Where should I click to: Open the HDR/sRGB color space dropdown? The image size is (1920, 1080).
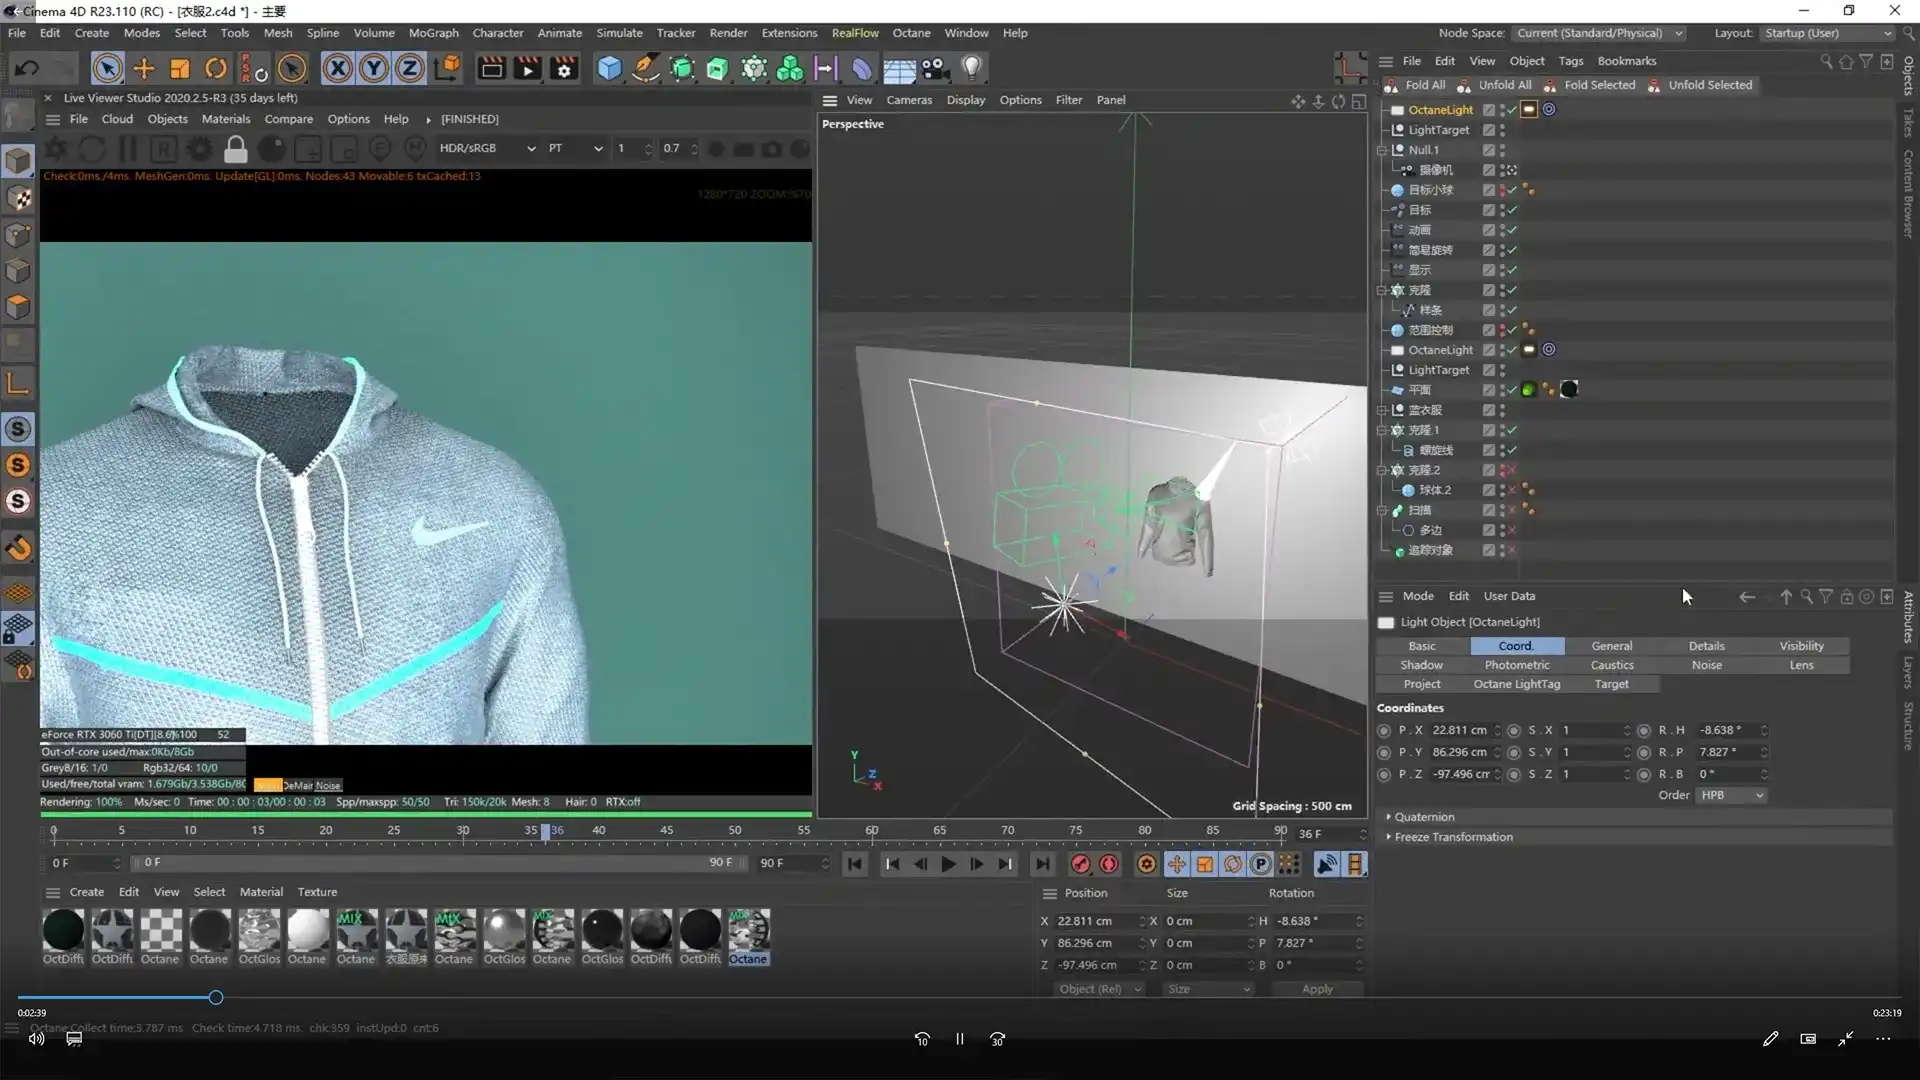[x=486, y=148]
